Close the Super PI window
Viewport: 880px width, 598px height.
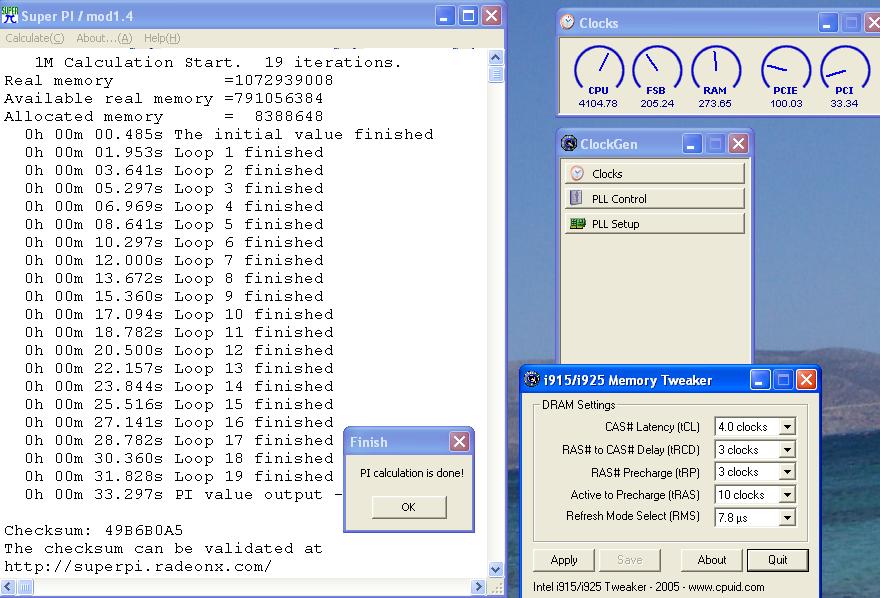pos(492,16)
